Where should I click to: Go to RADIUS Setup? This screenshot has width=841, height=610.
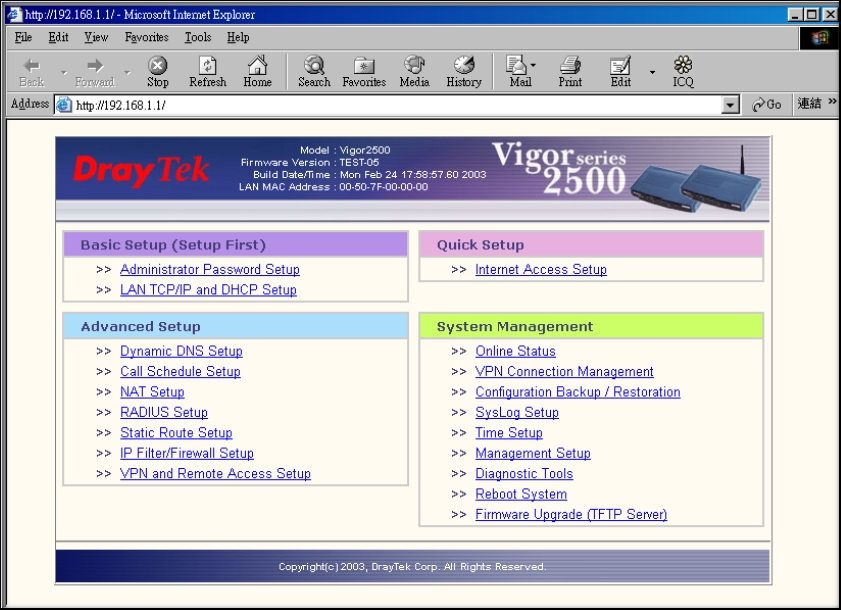pos(164,412)
